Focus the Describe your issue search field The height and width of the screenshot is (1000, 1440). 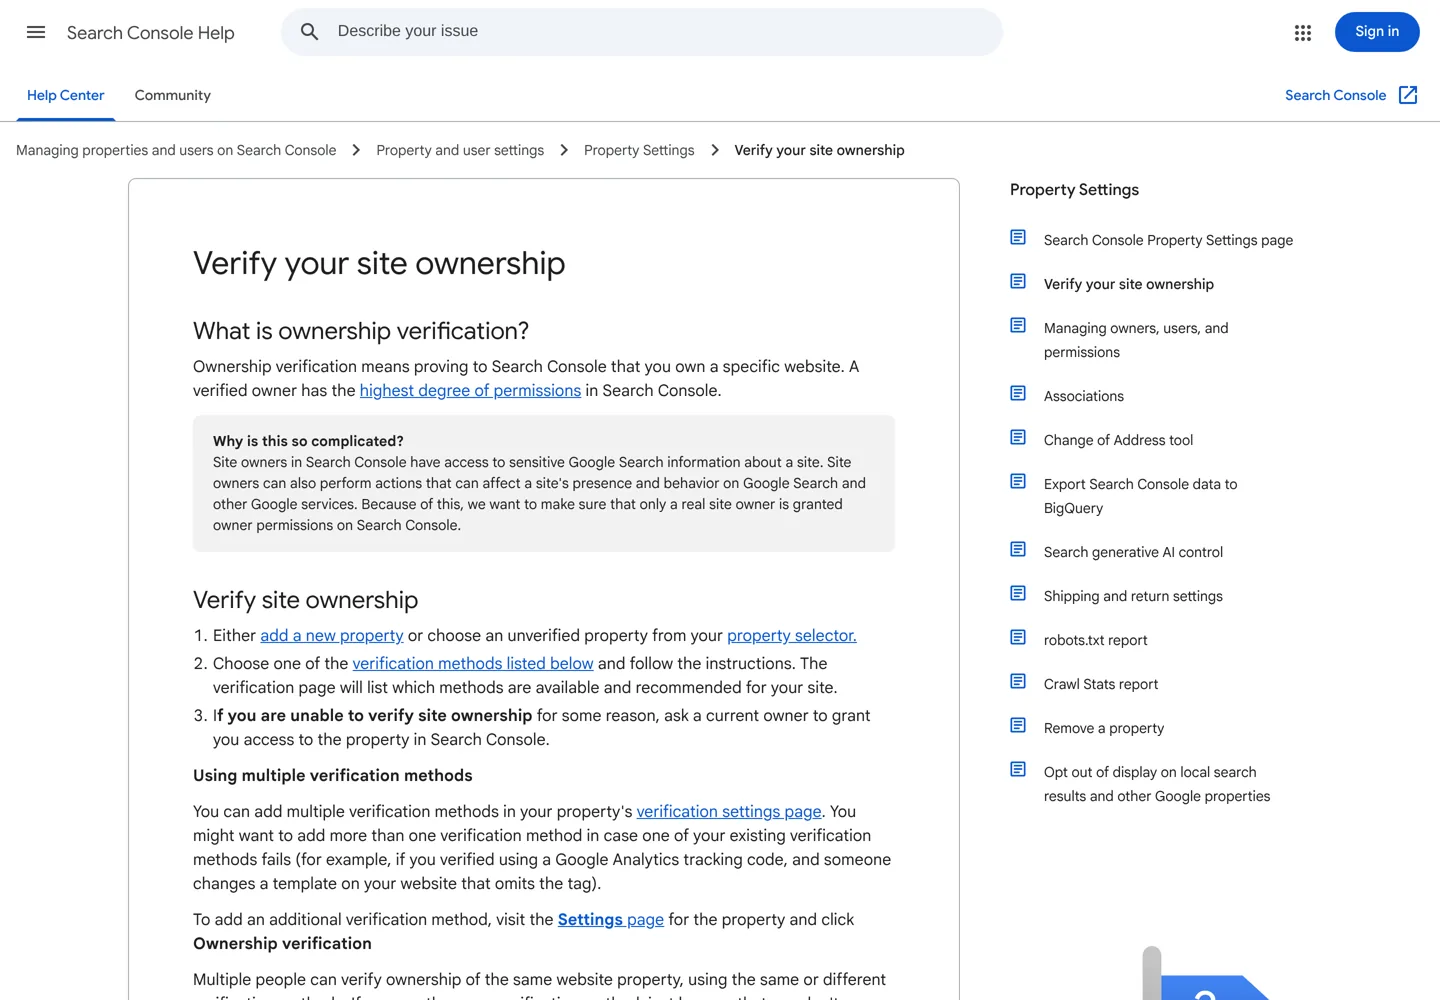642,32
